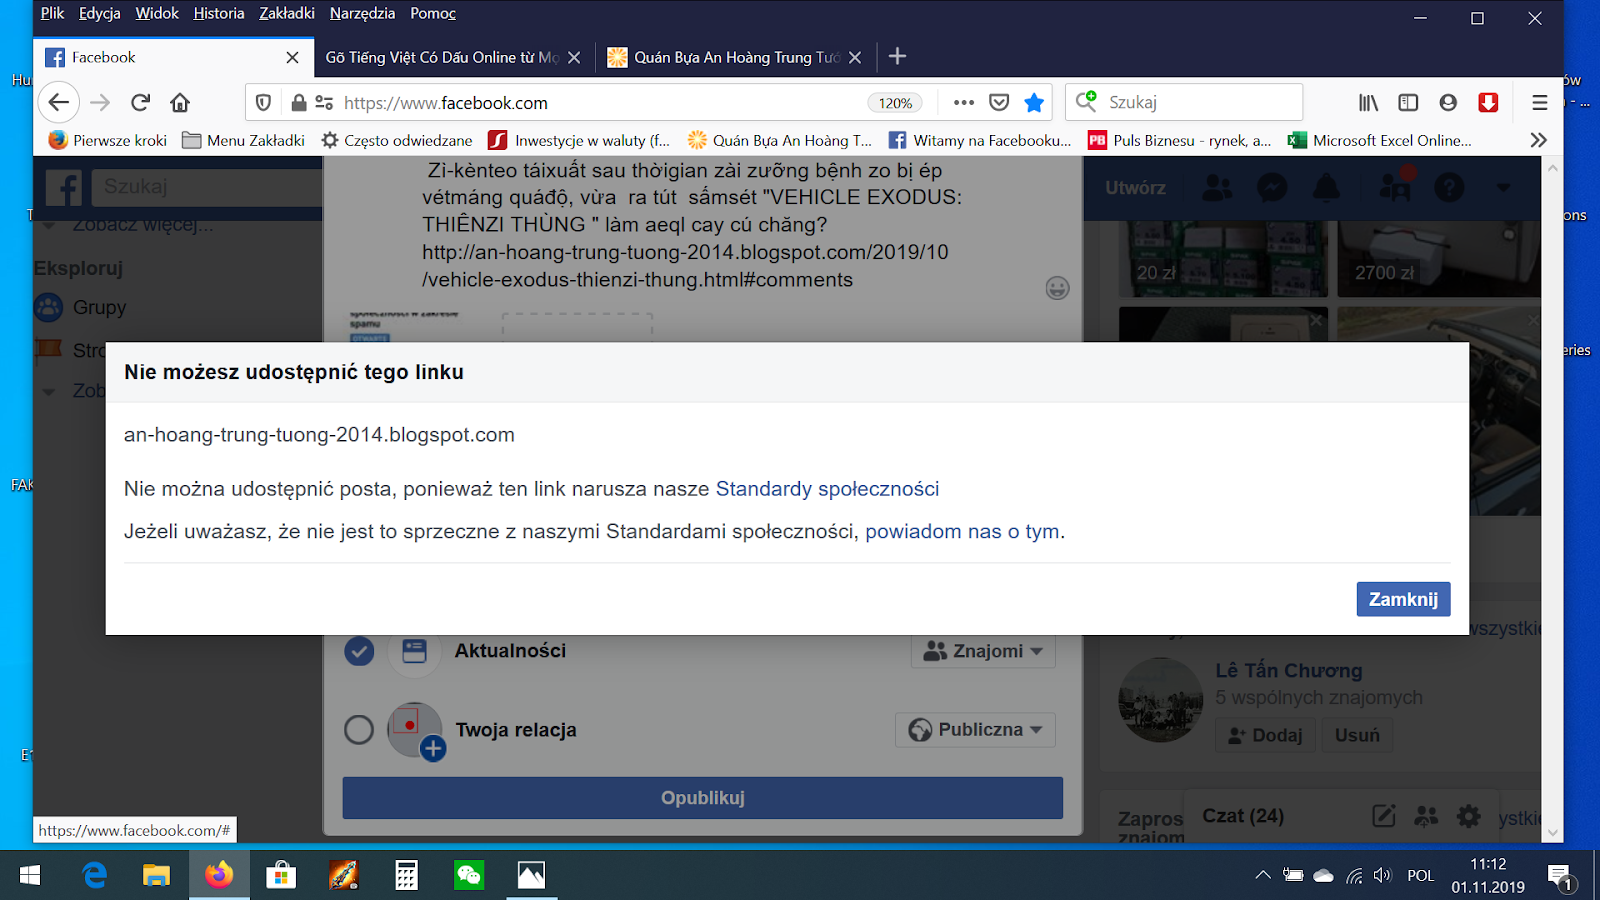Open Facebook notifications bell
This screenshot has height=900, width=1600.
click(x=1327, y=187)
